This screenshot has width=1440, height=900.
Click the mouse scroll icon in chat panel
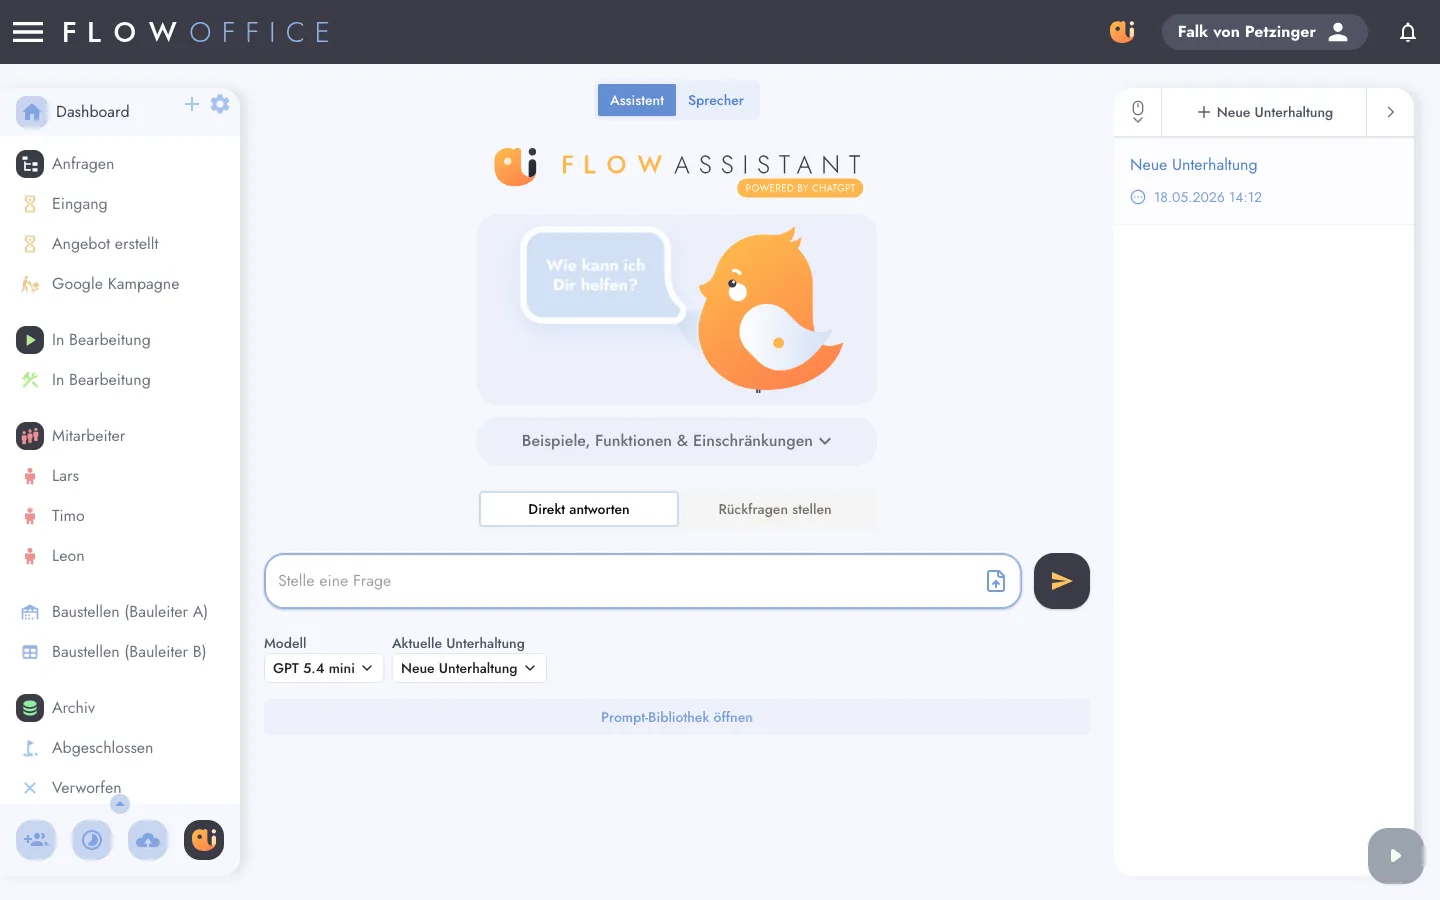point(1138,112)
